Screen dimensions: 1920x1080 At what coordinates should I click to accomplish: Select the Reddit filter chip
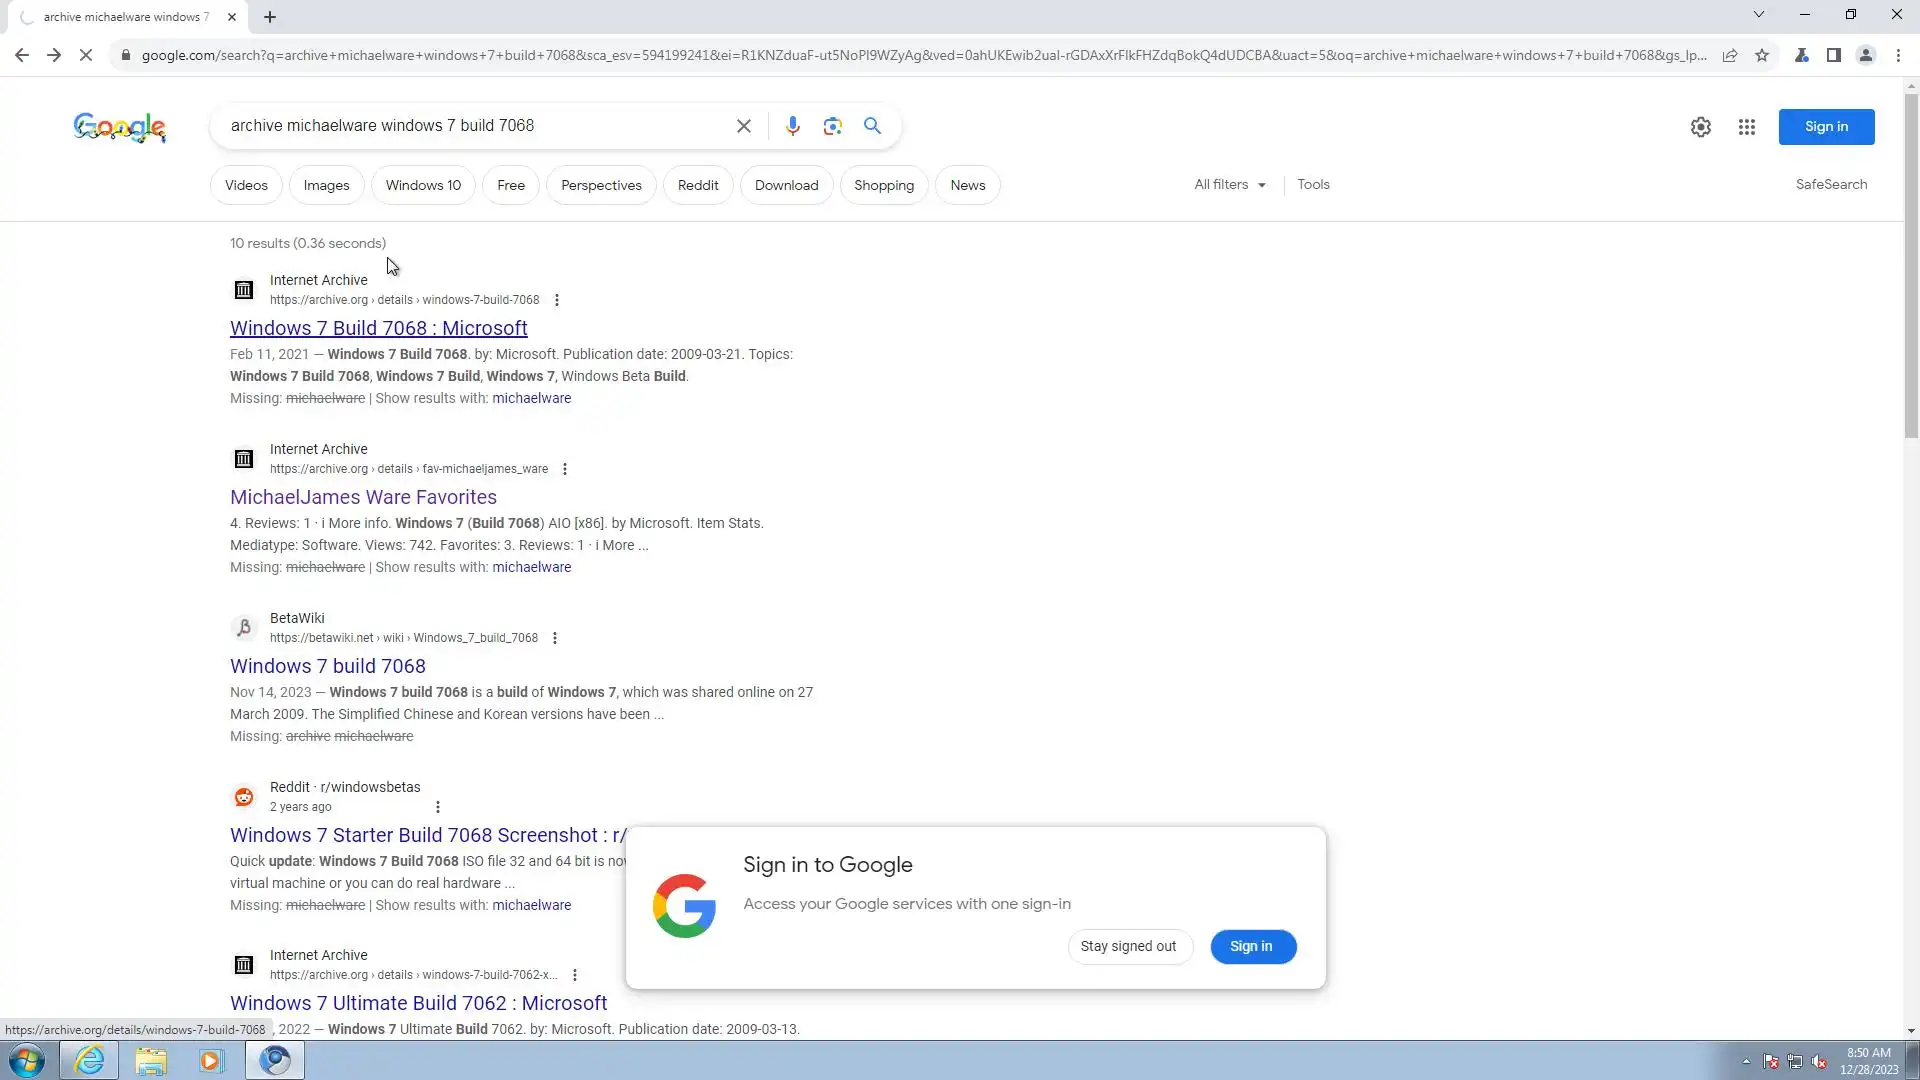coord(697,186)
